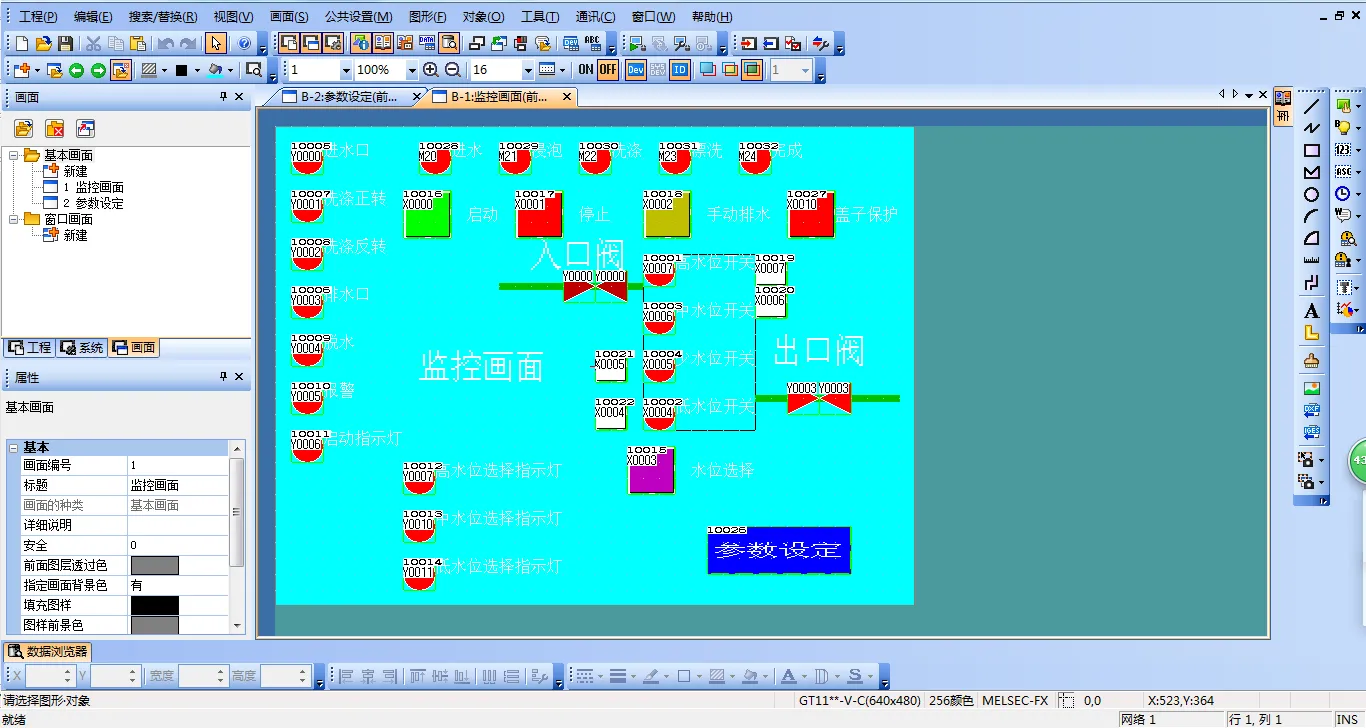Select 1 监控画面 in screen tree
The image size is (1366, 728).
click(x=93, y=187)
